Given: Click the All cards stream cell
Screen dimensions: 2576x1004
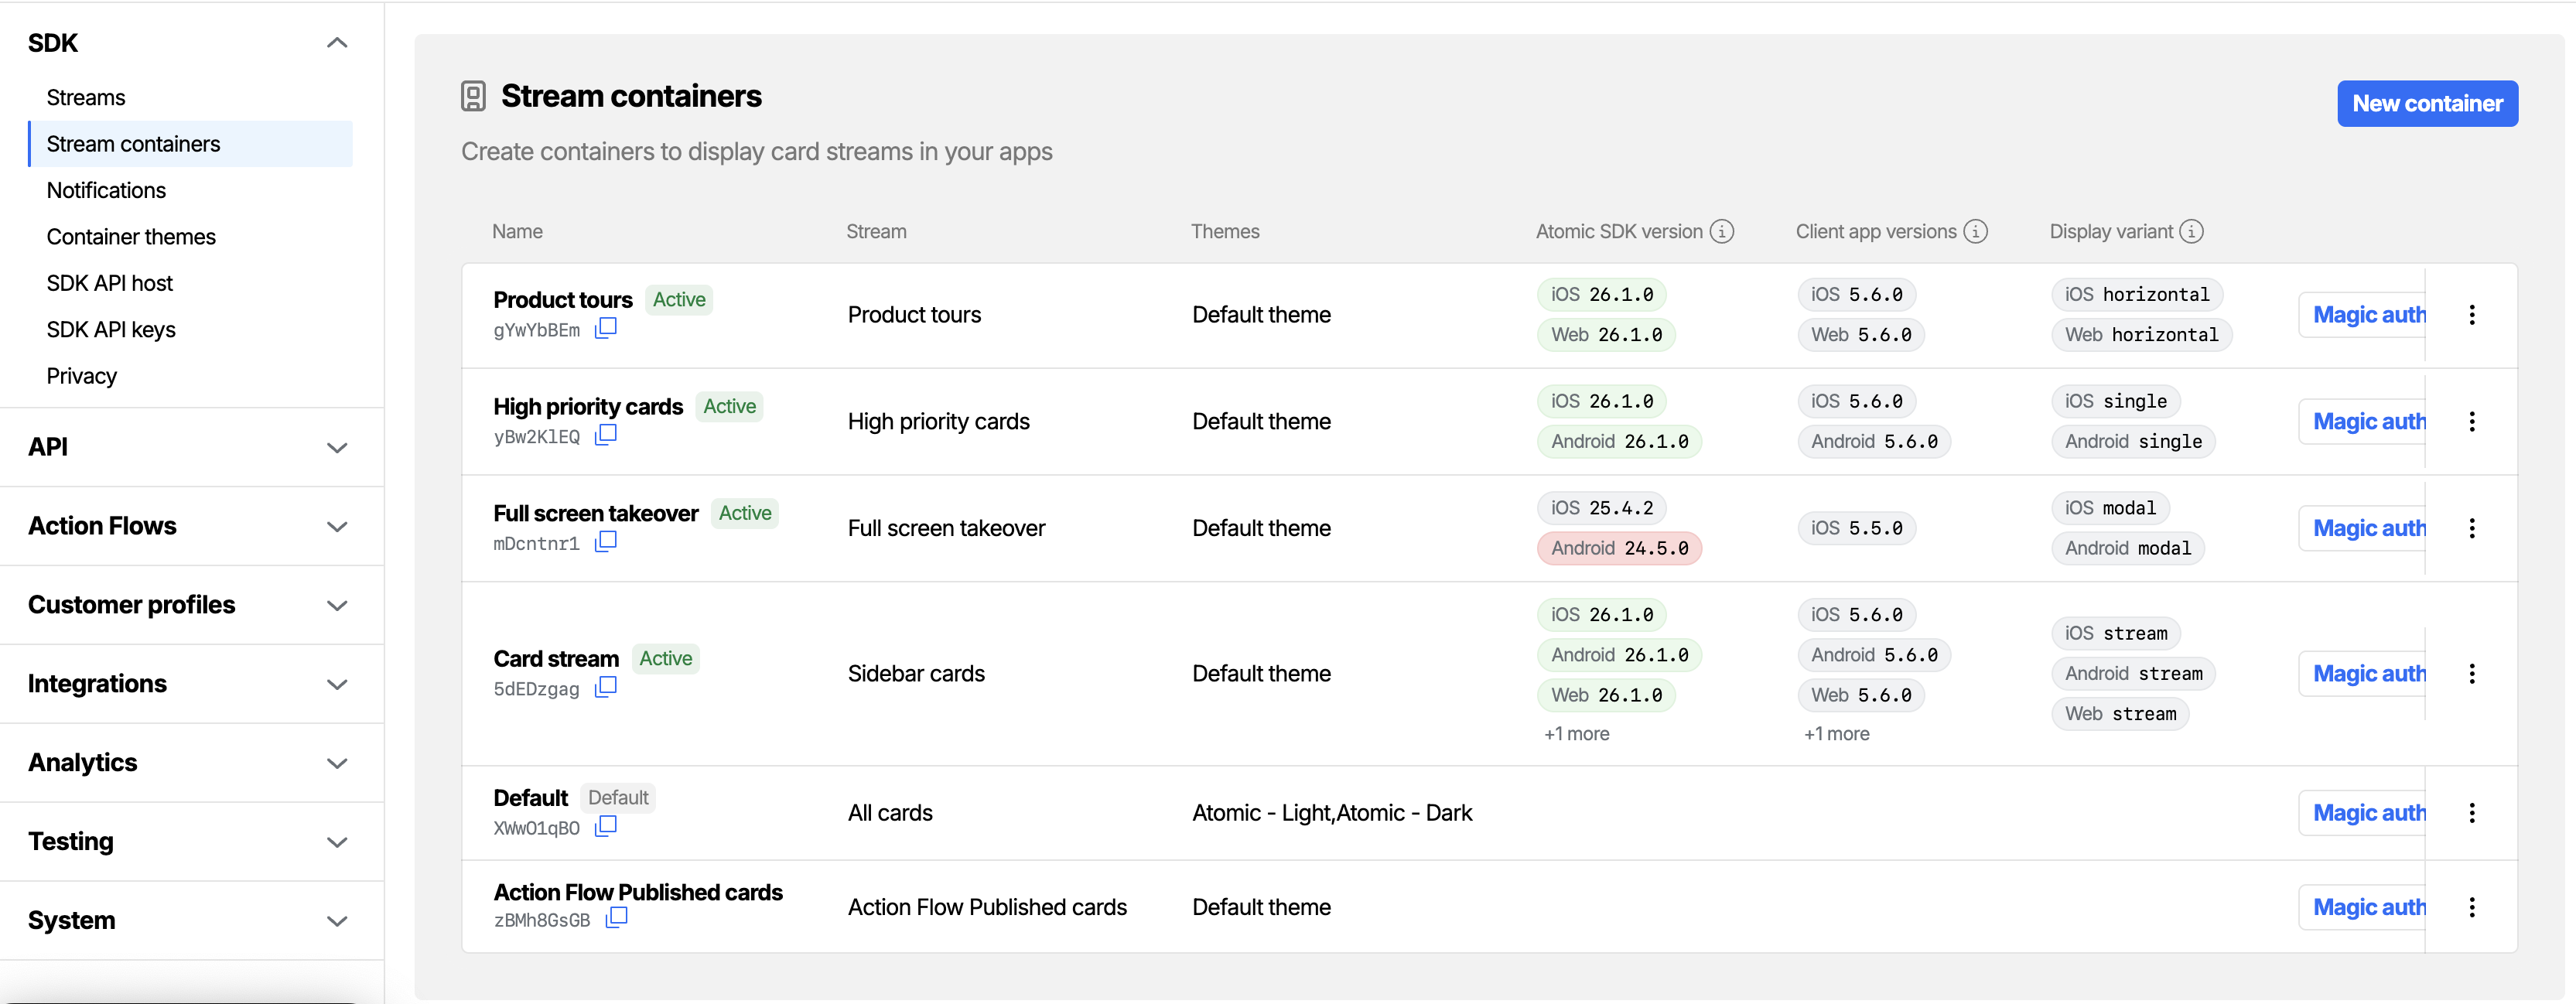Looking at the screenshot, I should (x=890, y=813).
